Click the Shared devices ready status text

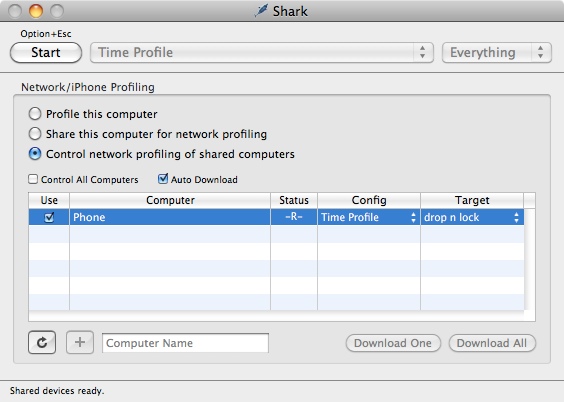point(57,391)
